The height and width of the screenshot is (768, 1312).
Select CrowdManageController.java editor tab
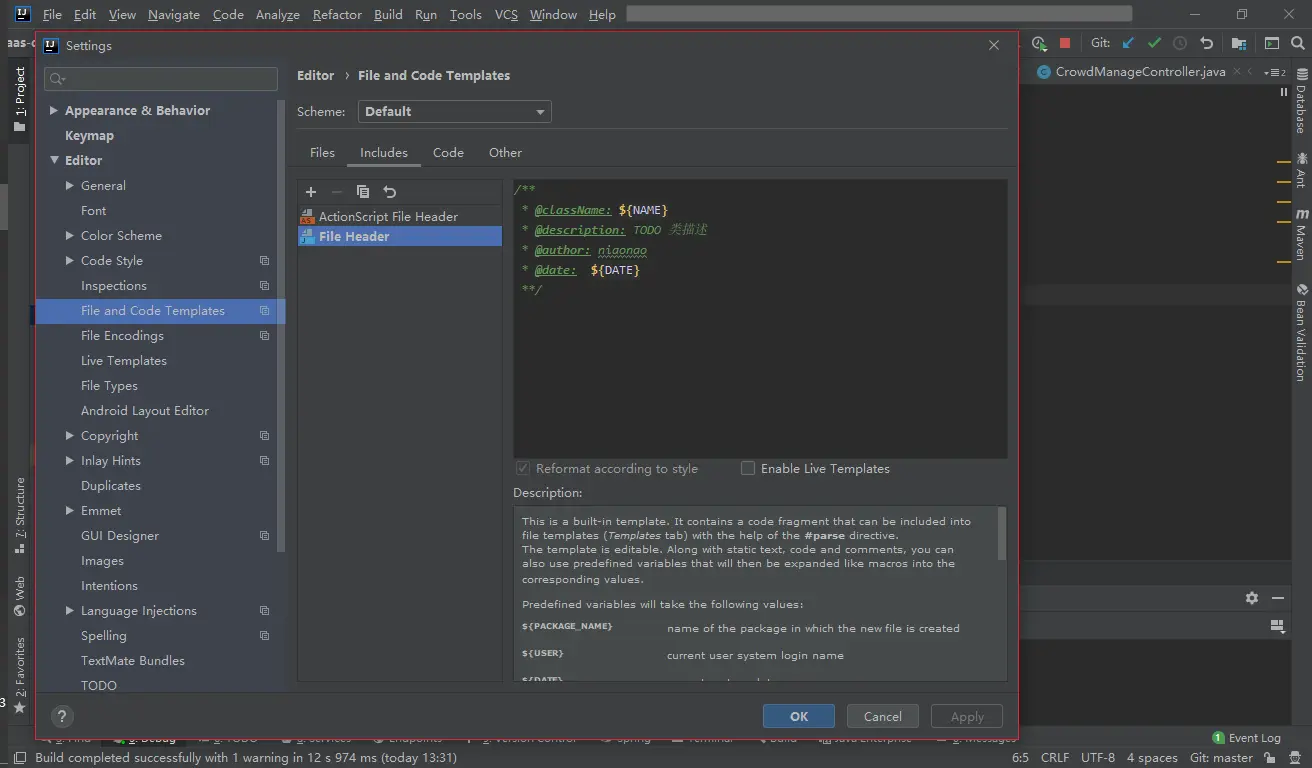tap(1140, 72)
